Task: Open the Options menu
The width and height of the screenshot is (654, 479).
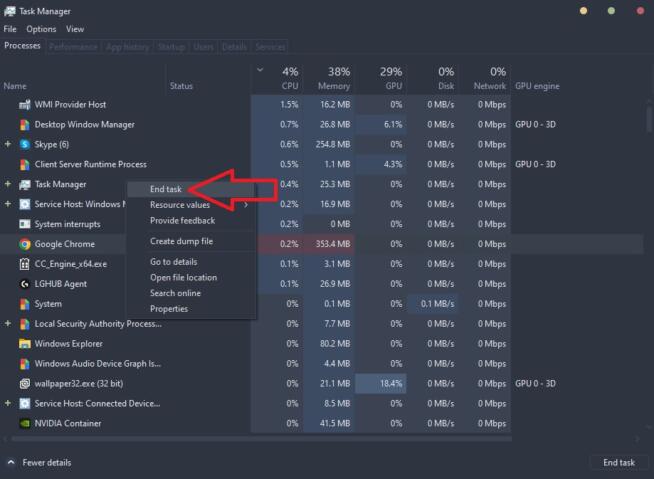Action: pyautogui.click(x=41, y=29)
